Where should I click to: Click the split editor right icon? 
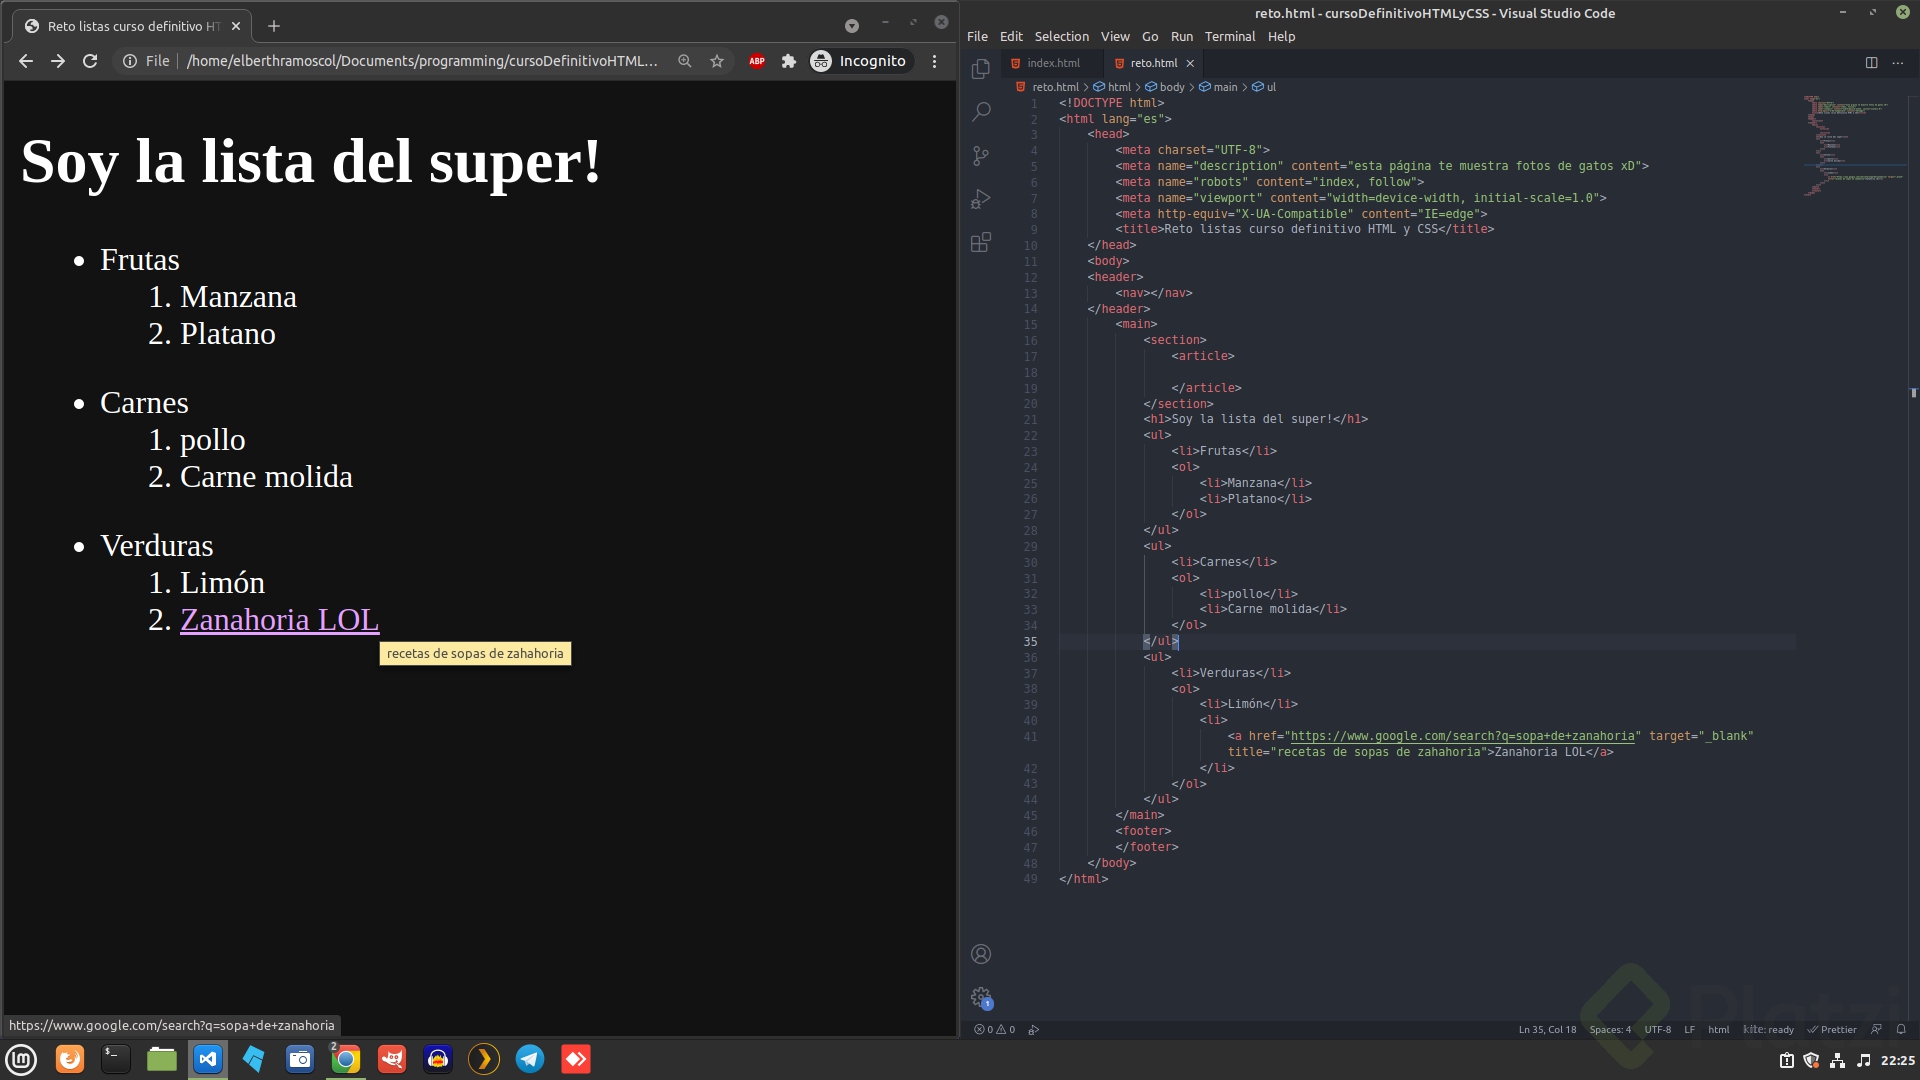[x=1871, y=62]
